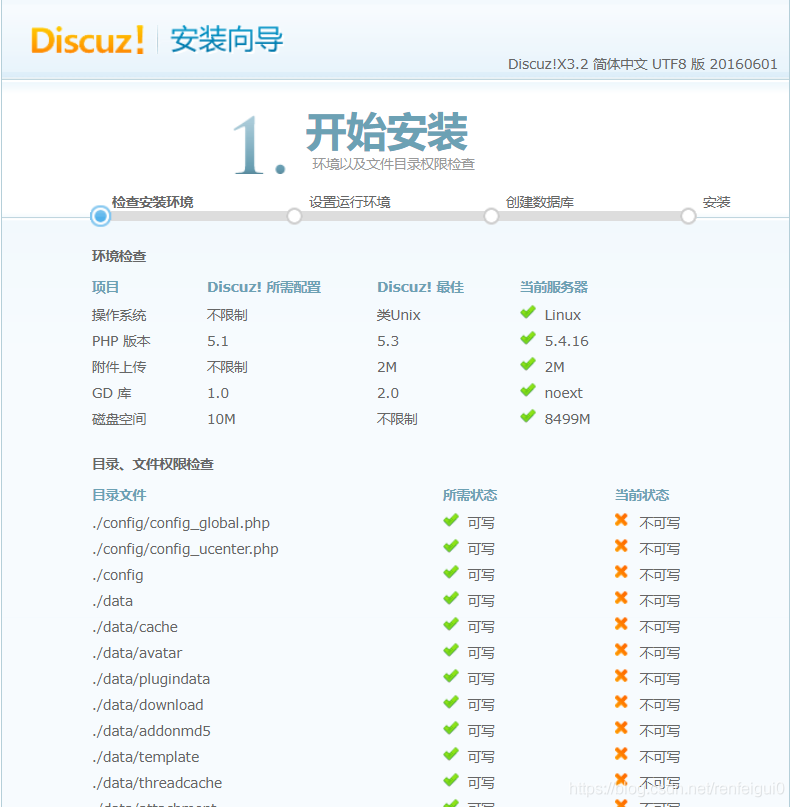This screenshot has height=807, width=794.
Task: Click orange X for ./data/download
Action: [x=621, y=701]
